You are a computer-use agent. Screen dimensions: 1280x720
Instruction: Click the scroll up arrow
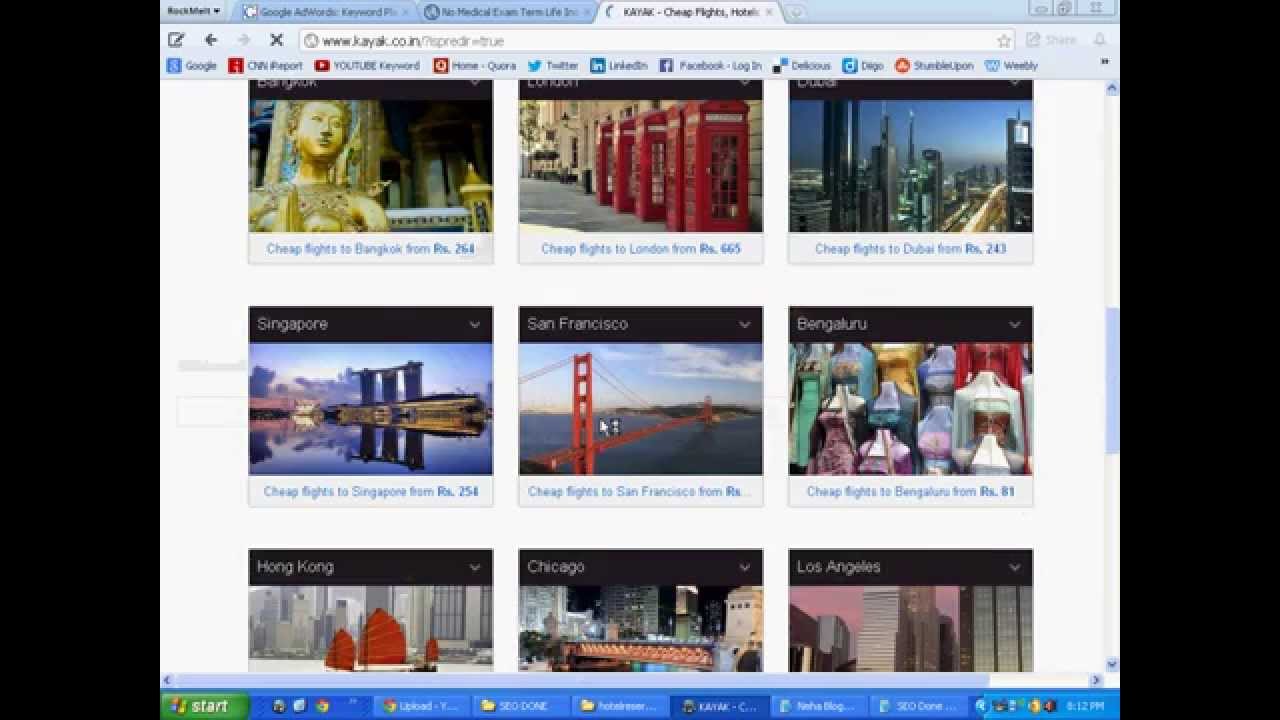tap(1111, 88)
